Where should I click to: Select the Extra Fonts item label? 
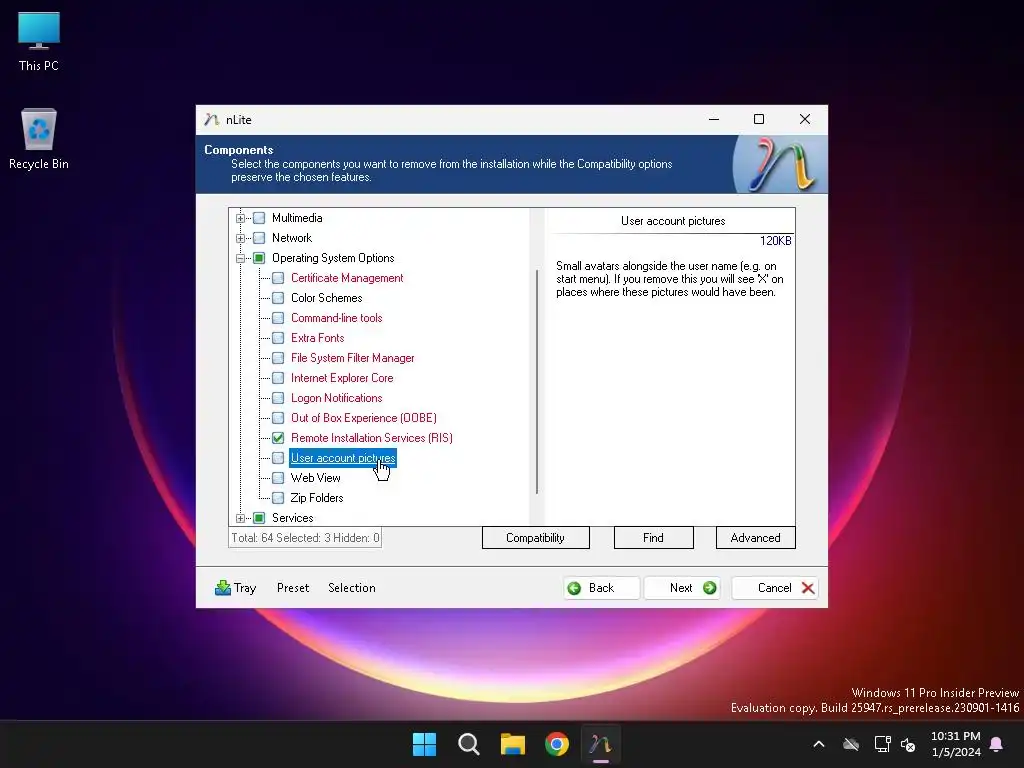point(317,338)
